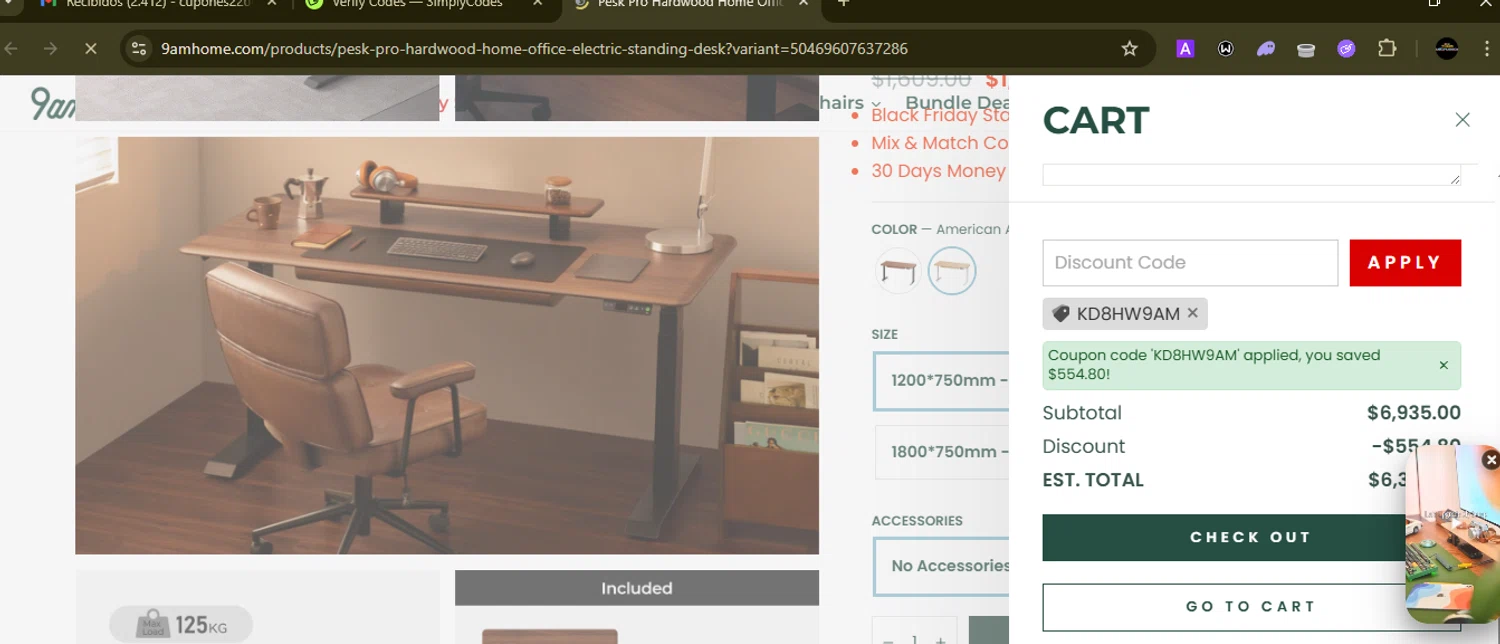Click the Subtotal $6,935.00 amount
1500x644 pixels.
pos(1413,413)
